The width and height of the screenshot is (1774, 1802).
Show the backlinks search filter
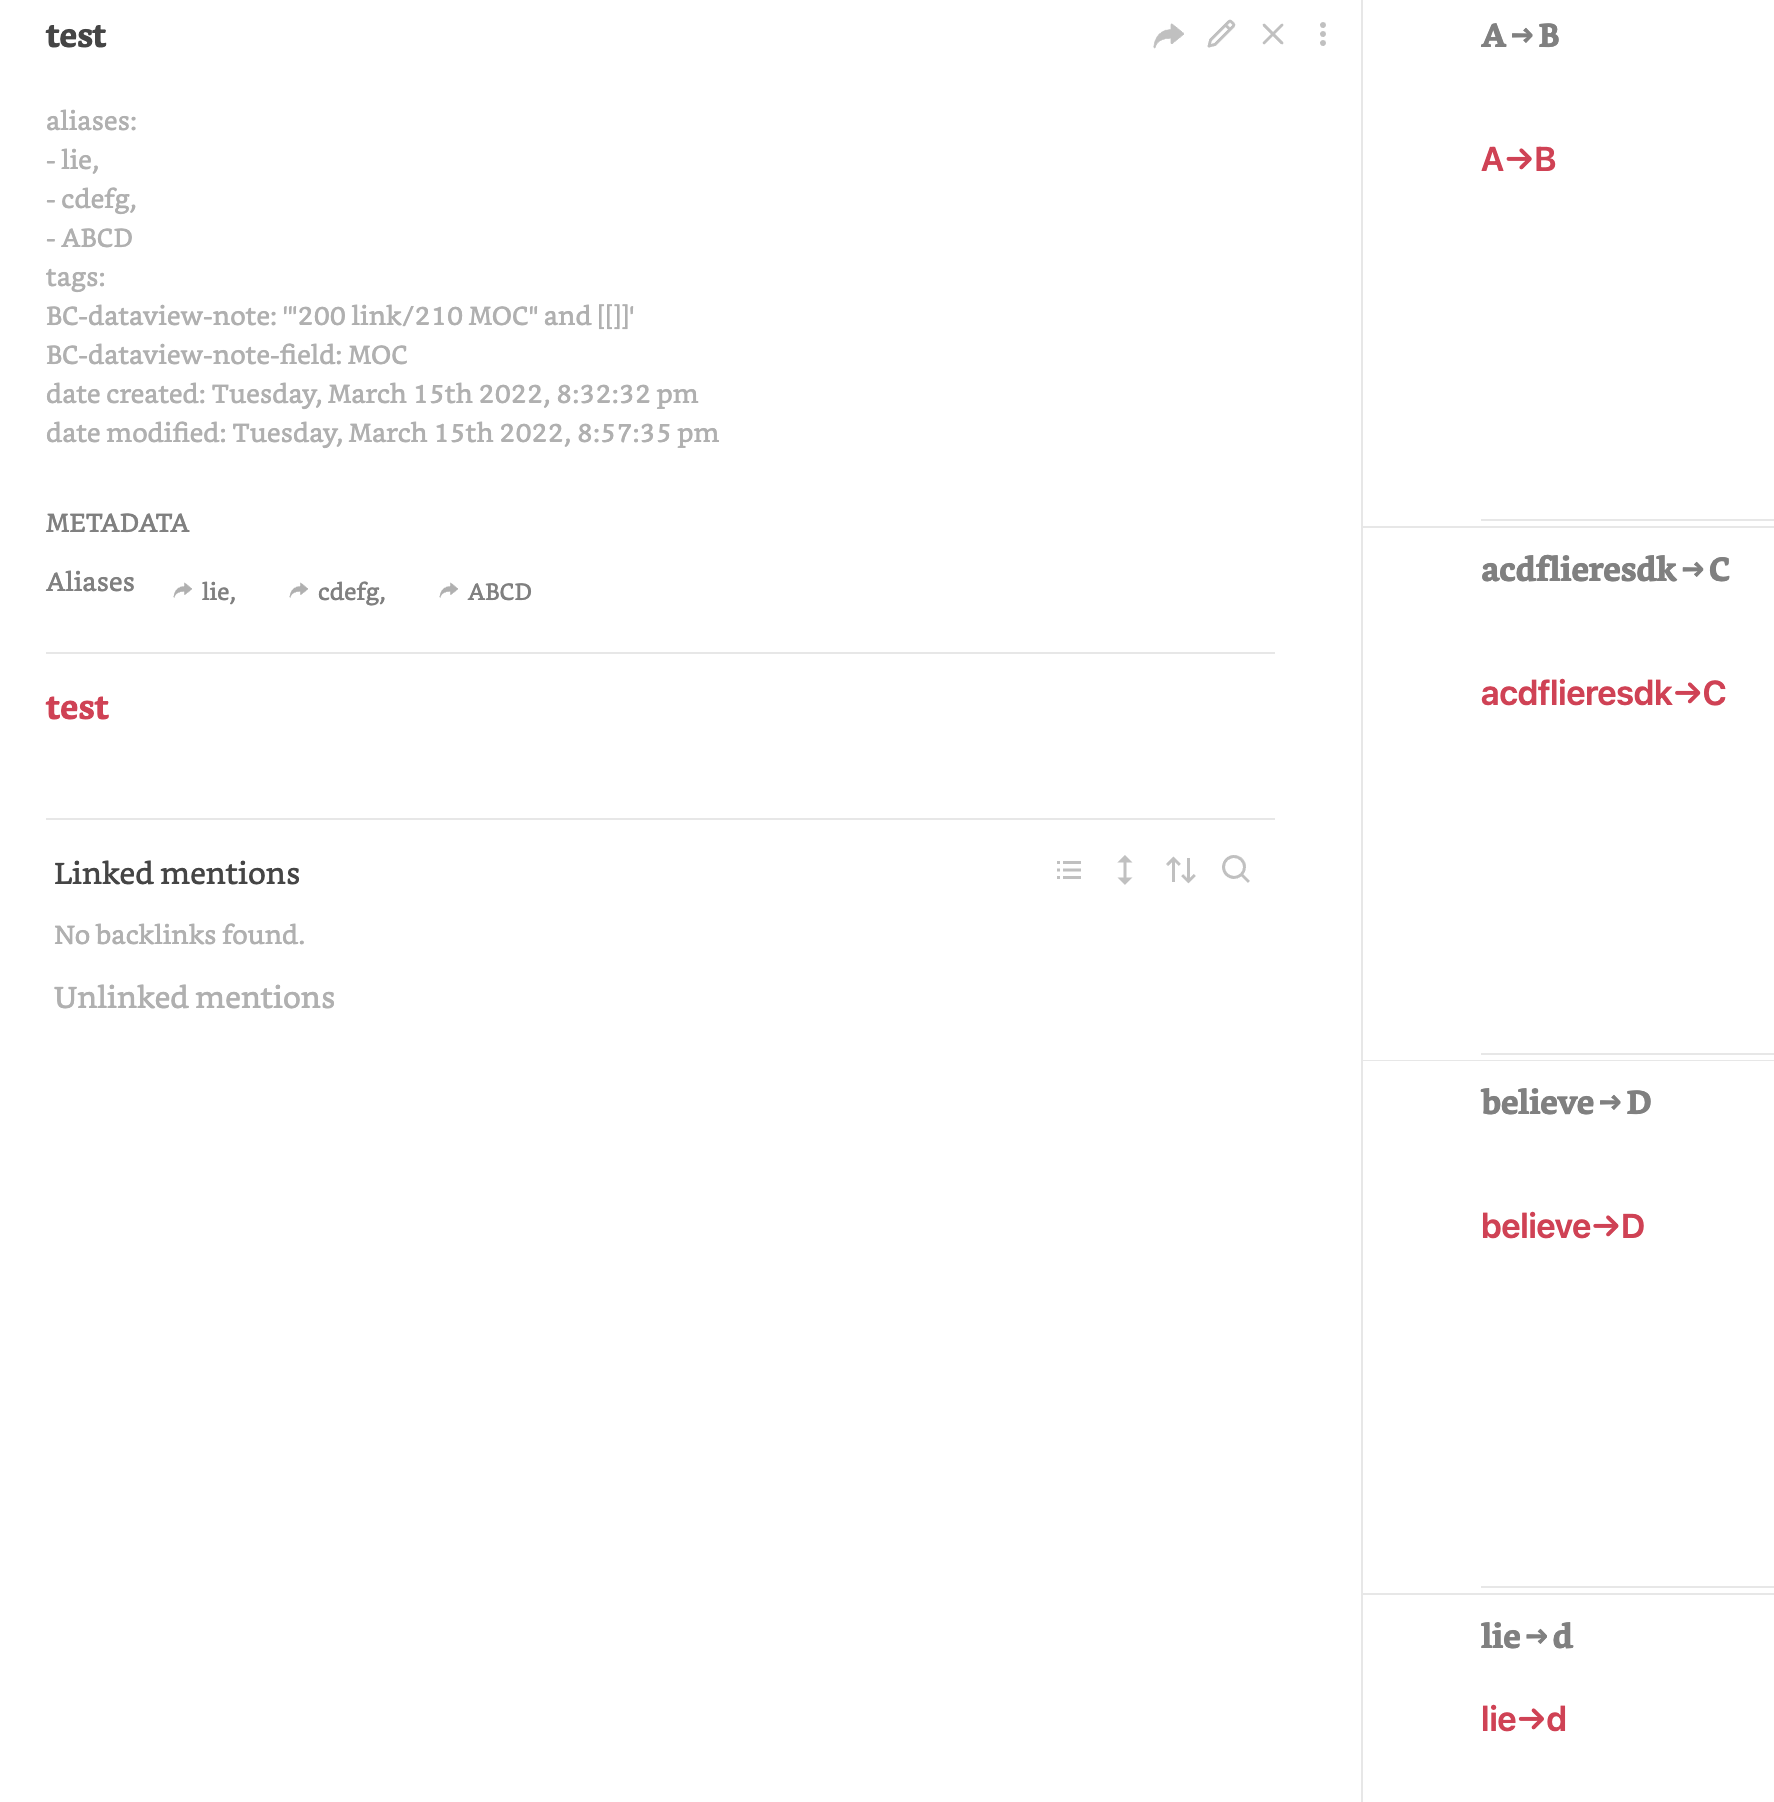(1236, 870)
